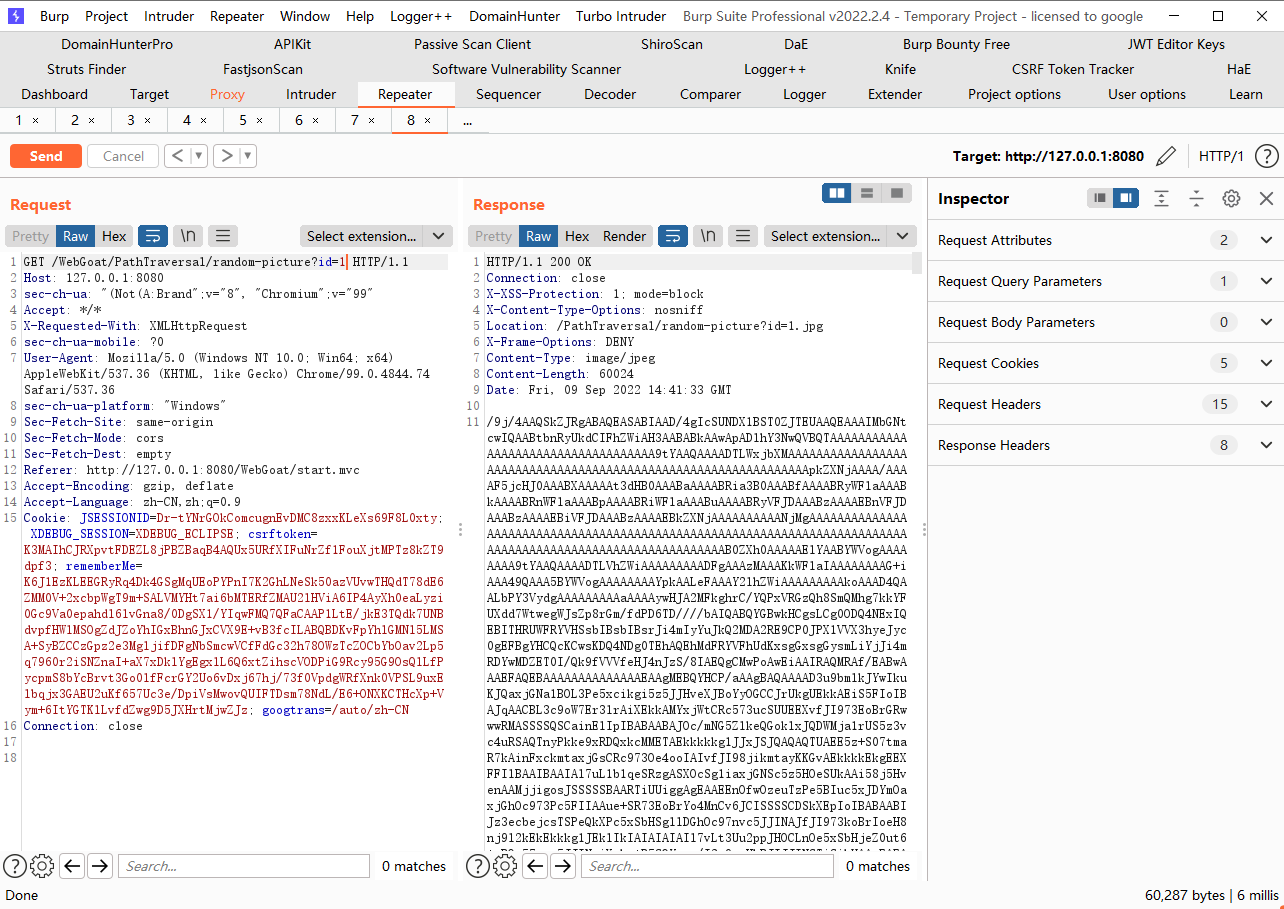Image resolution: width=1284 pixels, height=909 pixels.
Task: Select the response Hex view
Action: pos(577,236)
